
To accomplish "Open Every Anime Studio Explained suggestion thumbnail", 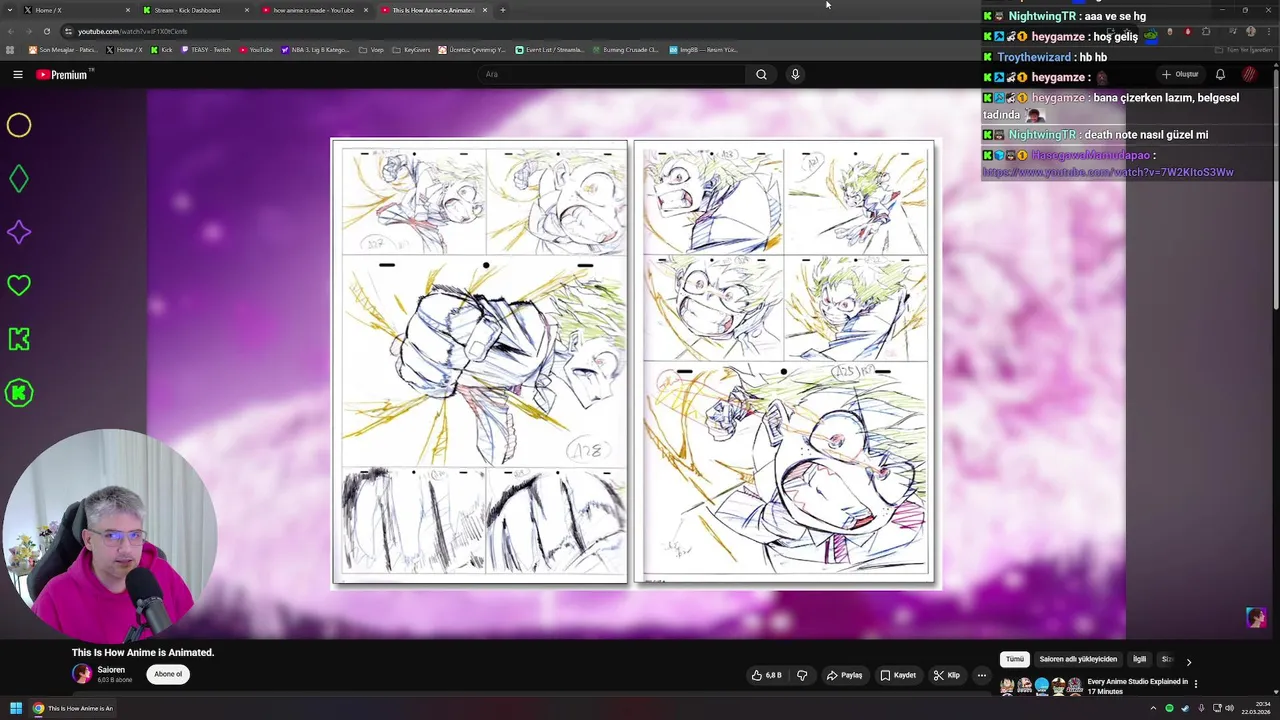I will click(1041, 686).
